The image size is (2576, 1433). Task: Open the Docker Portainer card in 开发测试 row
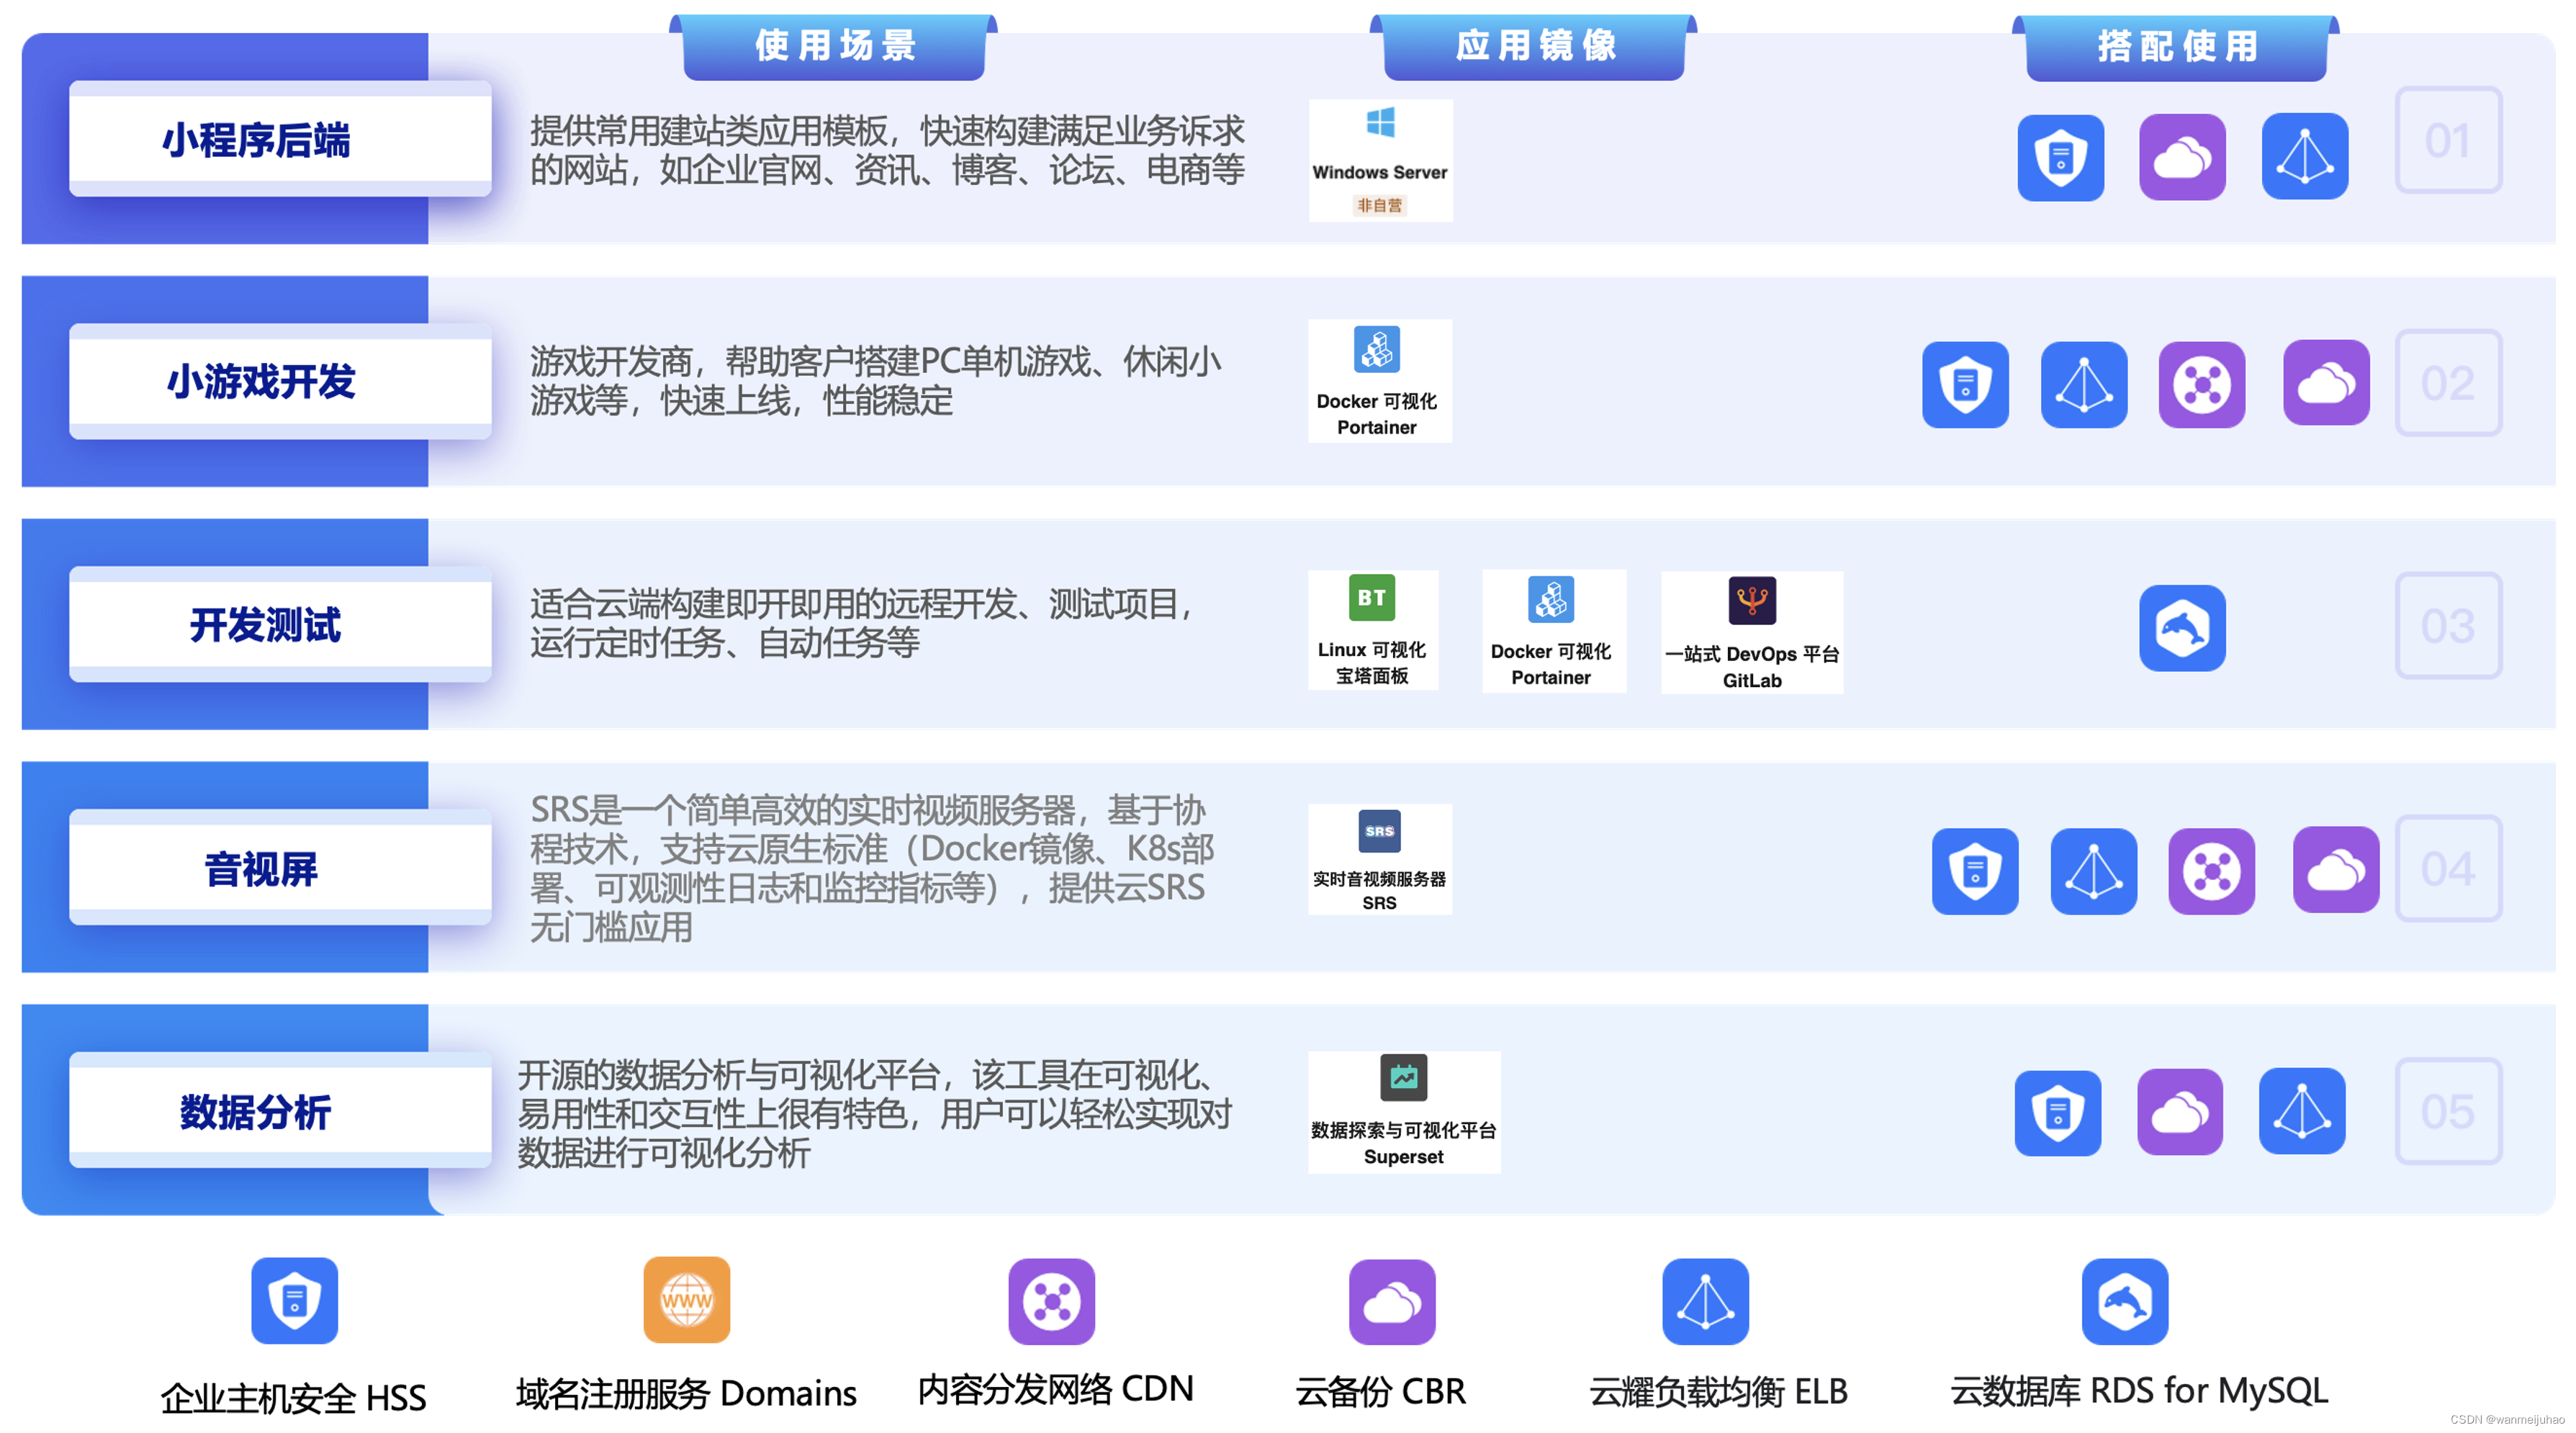pos(1554,631)
